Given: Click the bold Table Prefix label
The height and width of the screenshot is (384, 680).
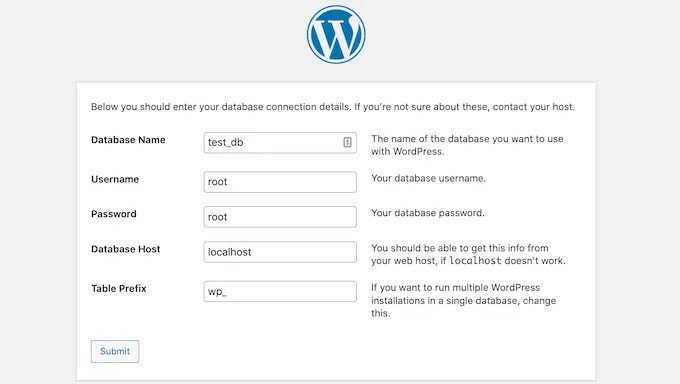Looking at the screenshot, I should click(x=119, y=289).
